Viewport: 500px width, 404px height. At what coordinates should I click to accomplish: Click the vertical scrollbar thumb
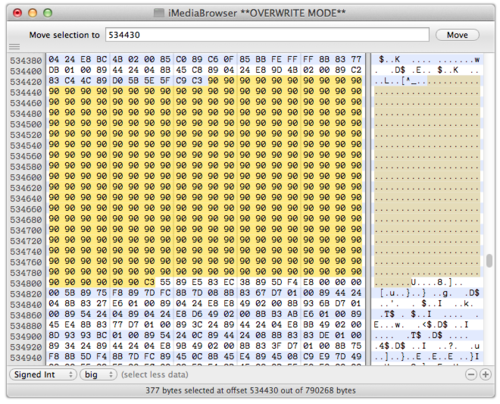click(x=489, y=261)
